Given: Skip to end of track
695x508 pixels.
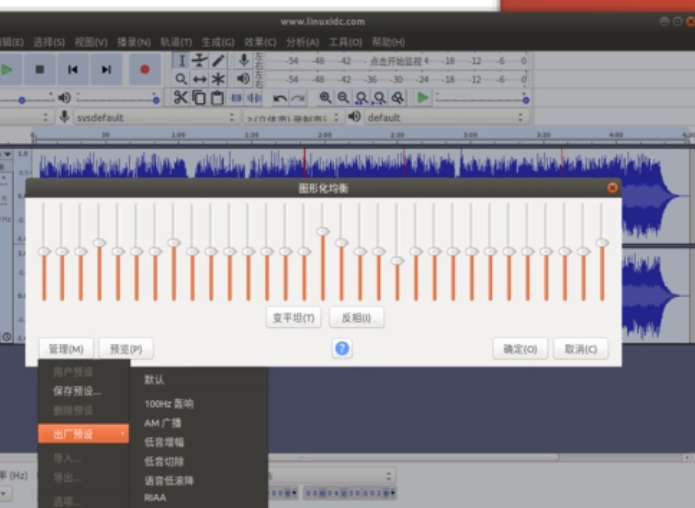Looking at the screenshot, I should pyautogui.click(x=106, y=70).
